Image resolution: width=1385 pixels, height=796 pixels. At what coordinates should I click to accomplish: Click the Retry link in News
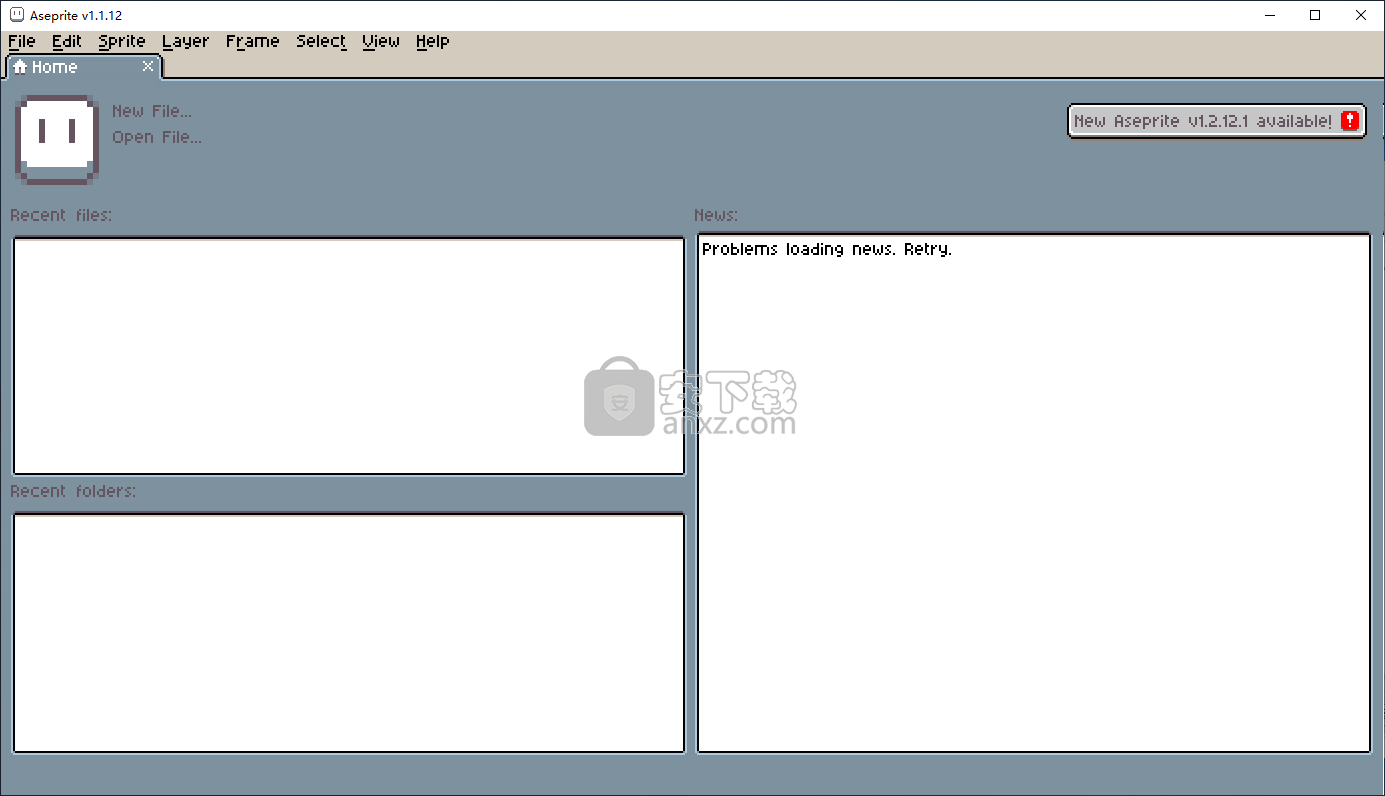tap(927, 249)
